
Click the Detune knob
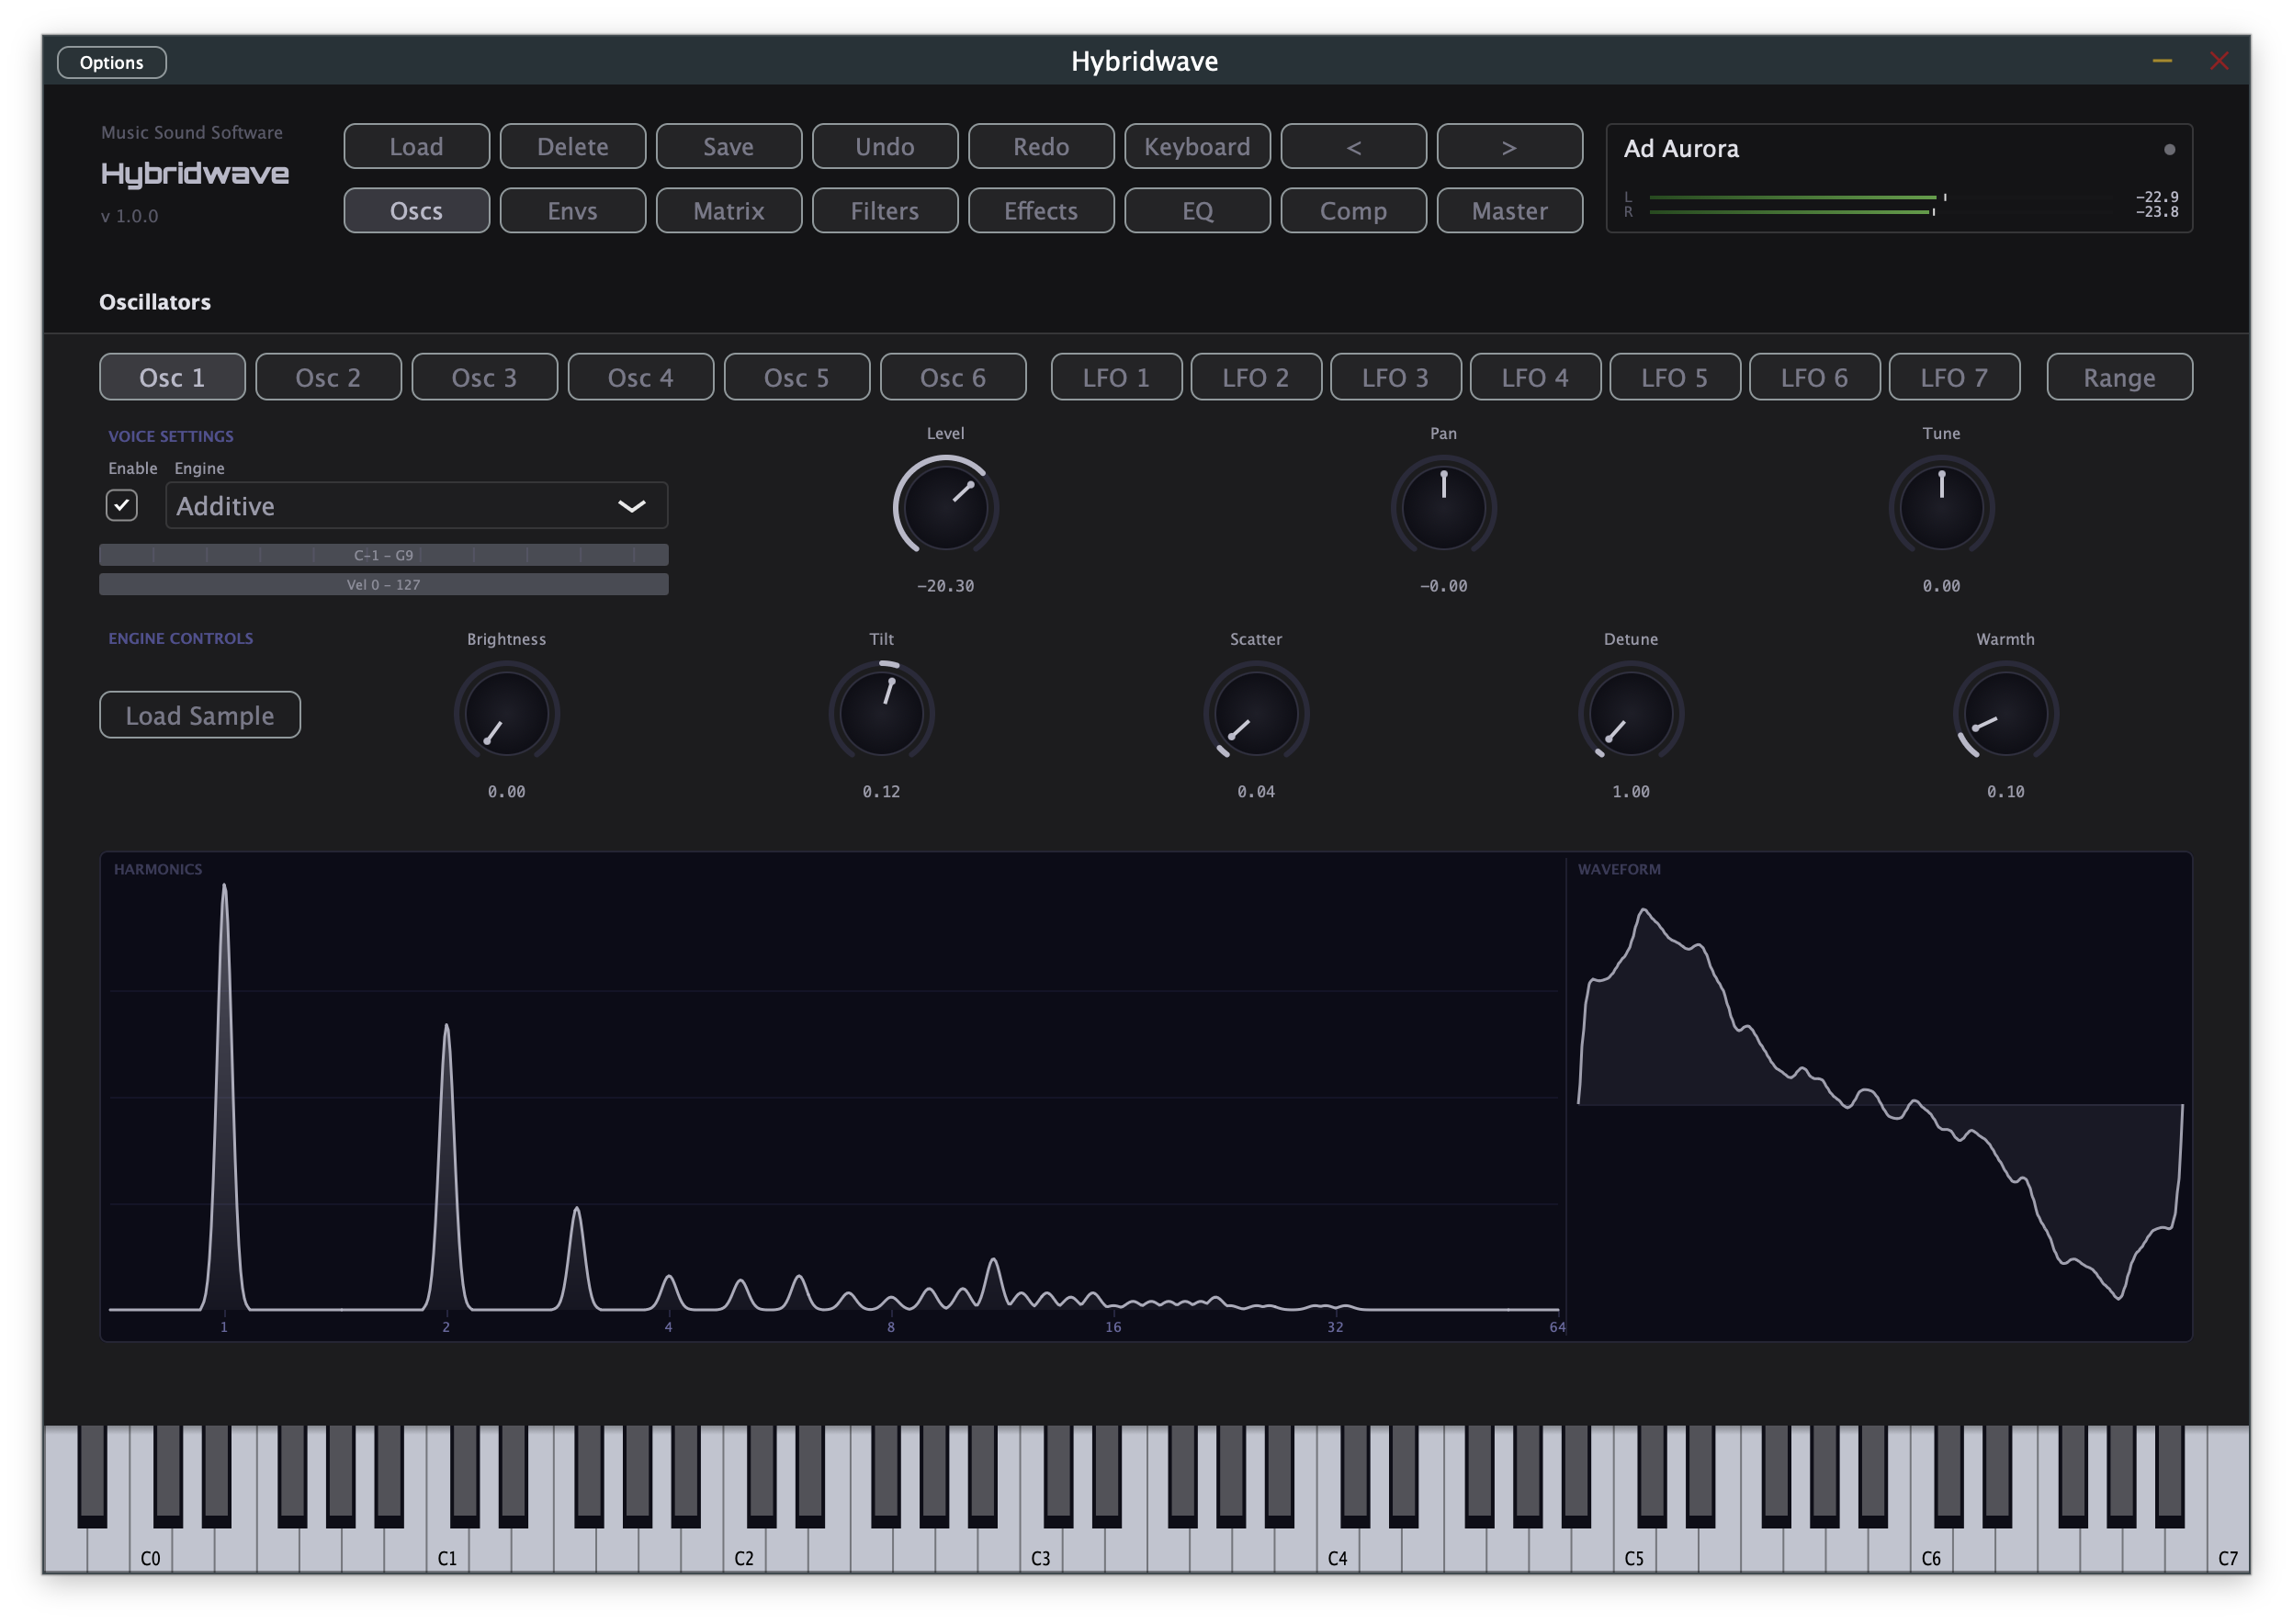(x=1630, y=712)
